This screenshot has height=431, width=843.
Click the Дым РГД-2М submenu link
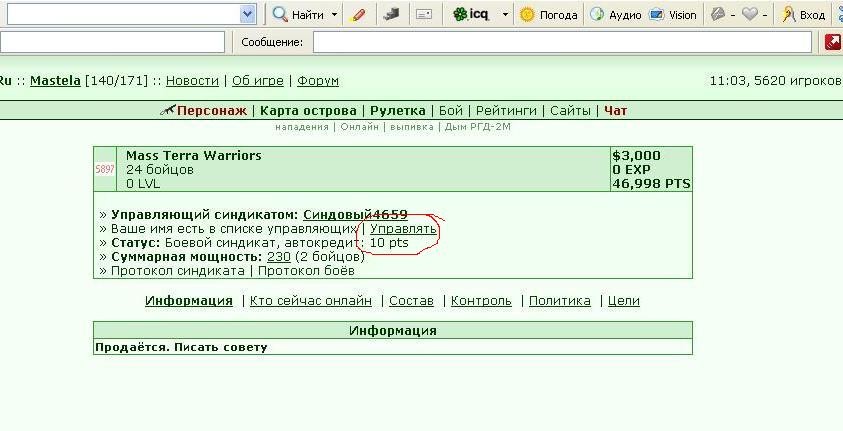[477, 127]
